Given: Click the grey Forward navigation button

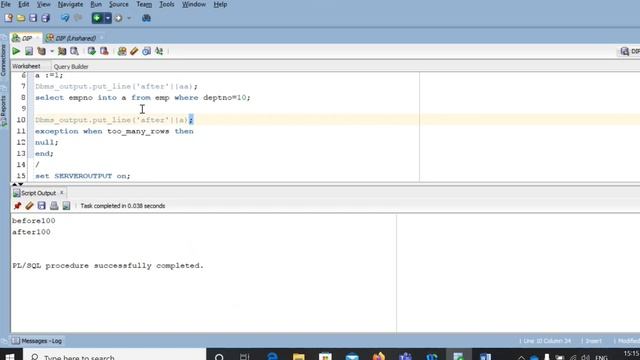Looking at the screenshot, I should (x=119, y=18).
